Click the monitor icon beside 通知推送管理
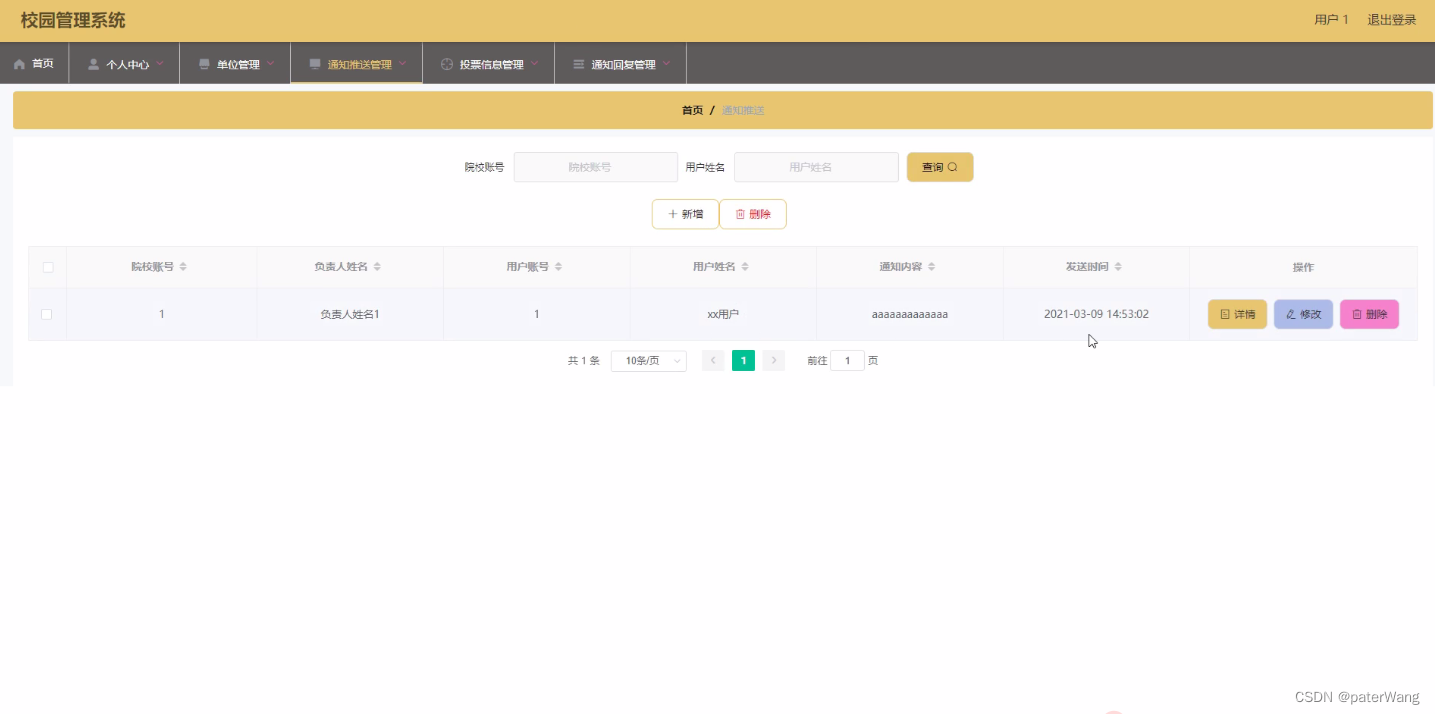 coord(315,64)
